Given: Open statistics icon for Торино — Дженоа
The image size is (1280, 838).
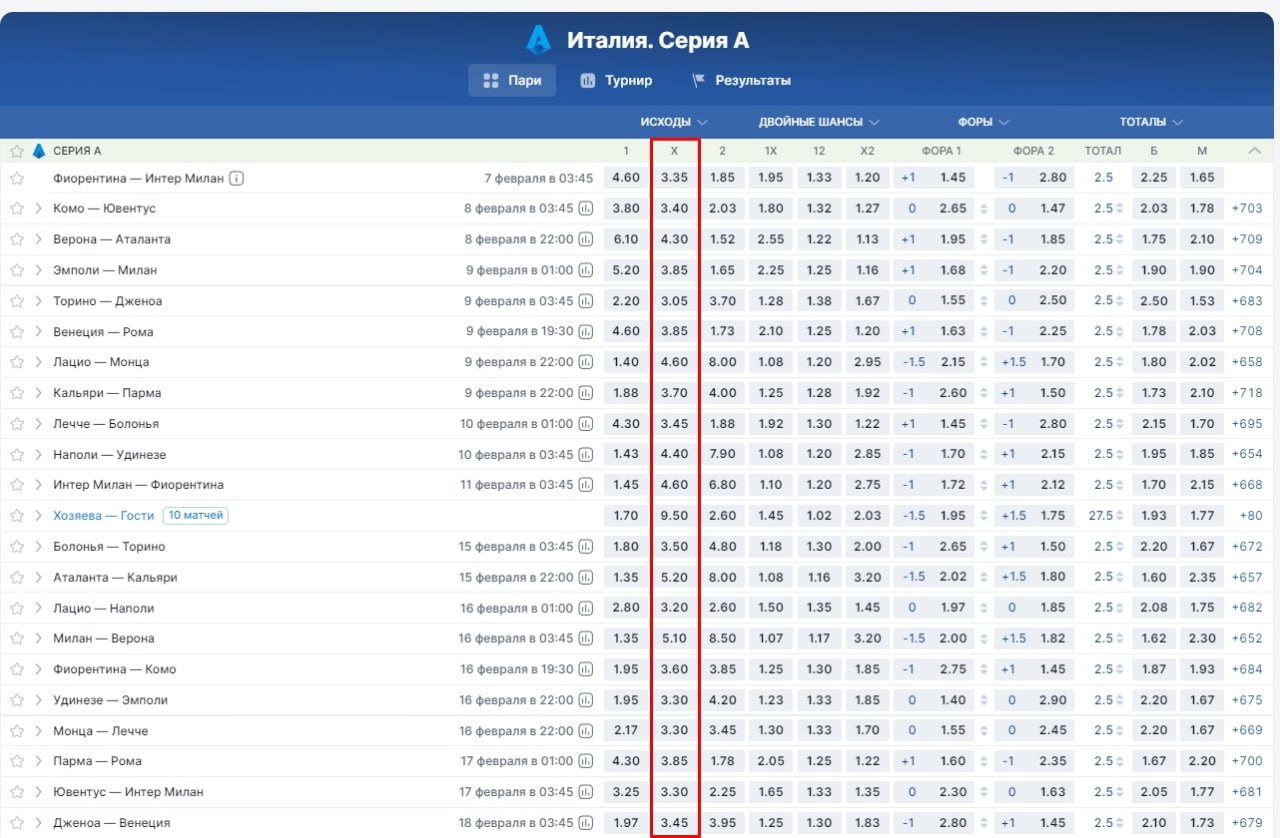Looking at the screenshot, I should click(586, 301).
